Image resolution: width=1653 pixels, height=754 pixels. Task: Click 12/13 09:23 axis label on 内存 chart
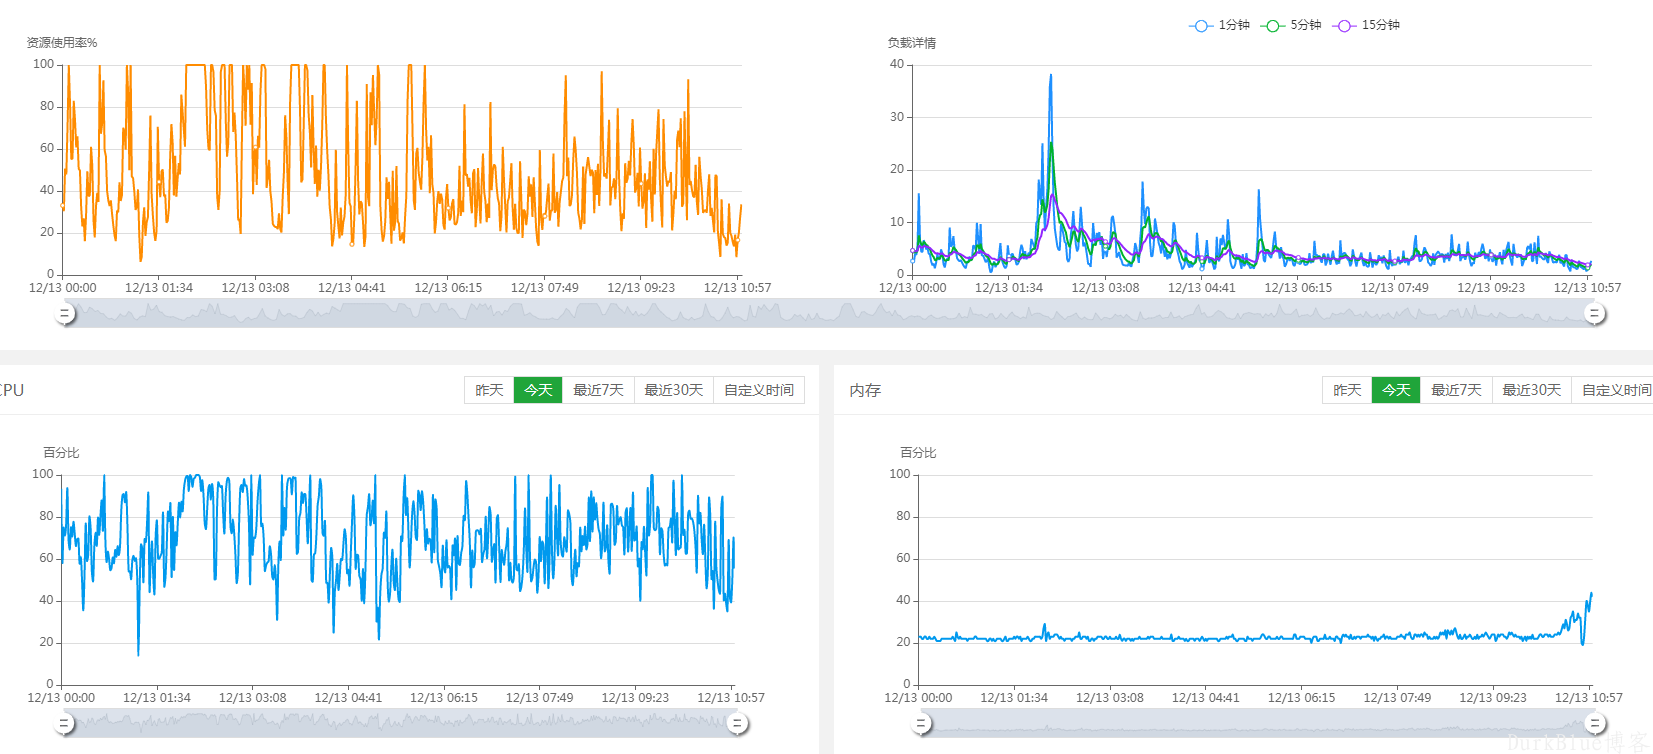[x=1493, y=698]
